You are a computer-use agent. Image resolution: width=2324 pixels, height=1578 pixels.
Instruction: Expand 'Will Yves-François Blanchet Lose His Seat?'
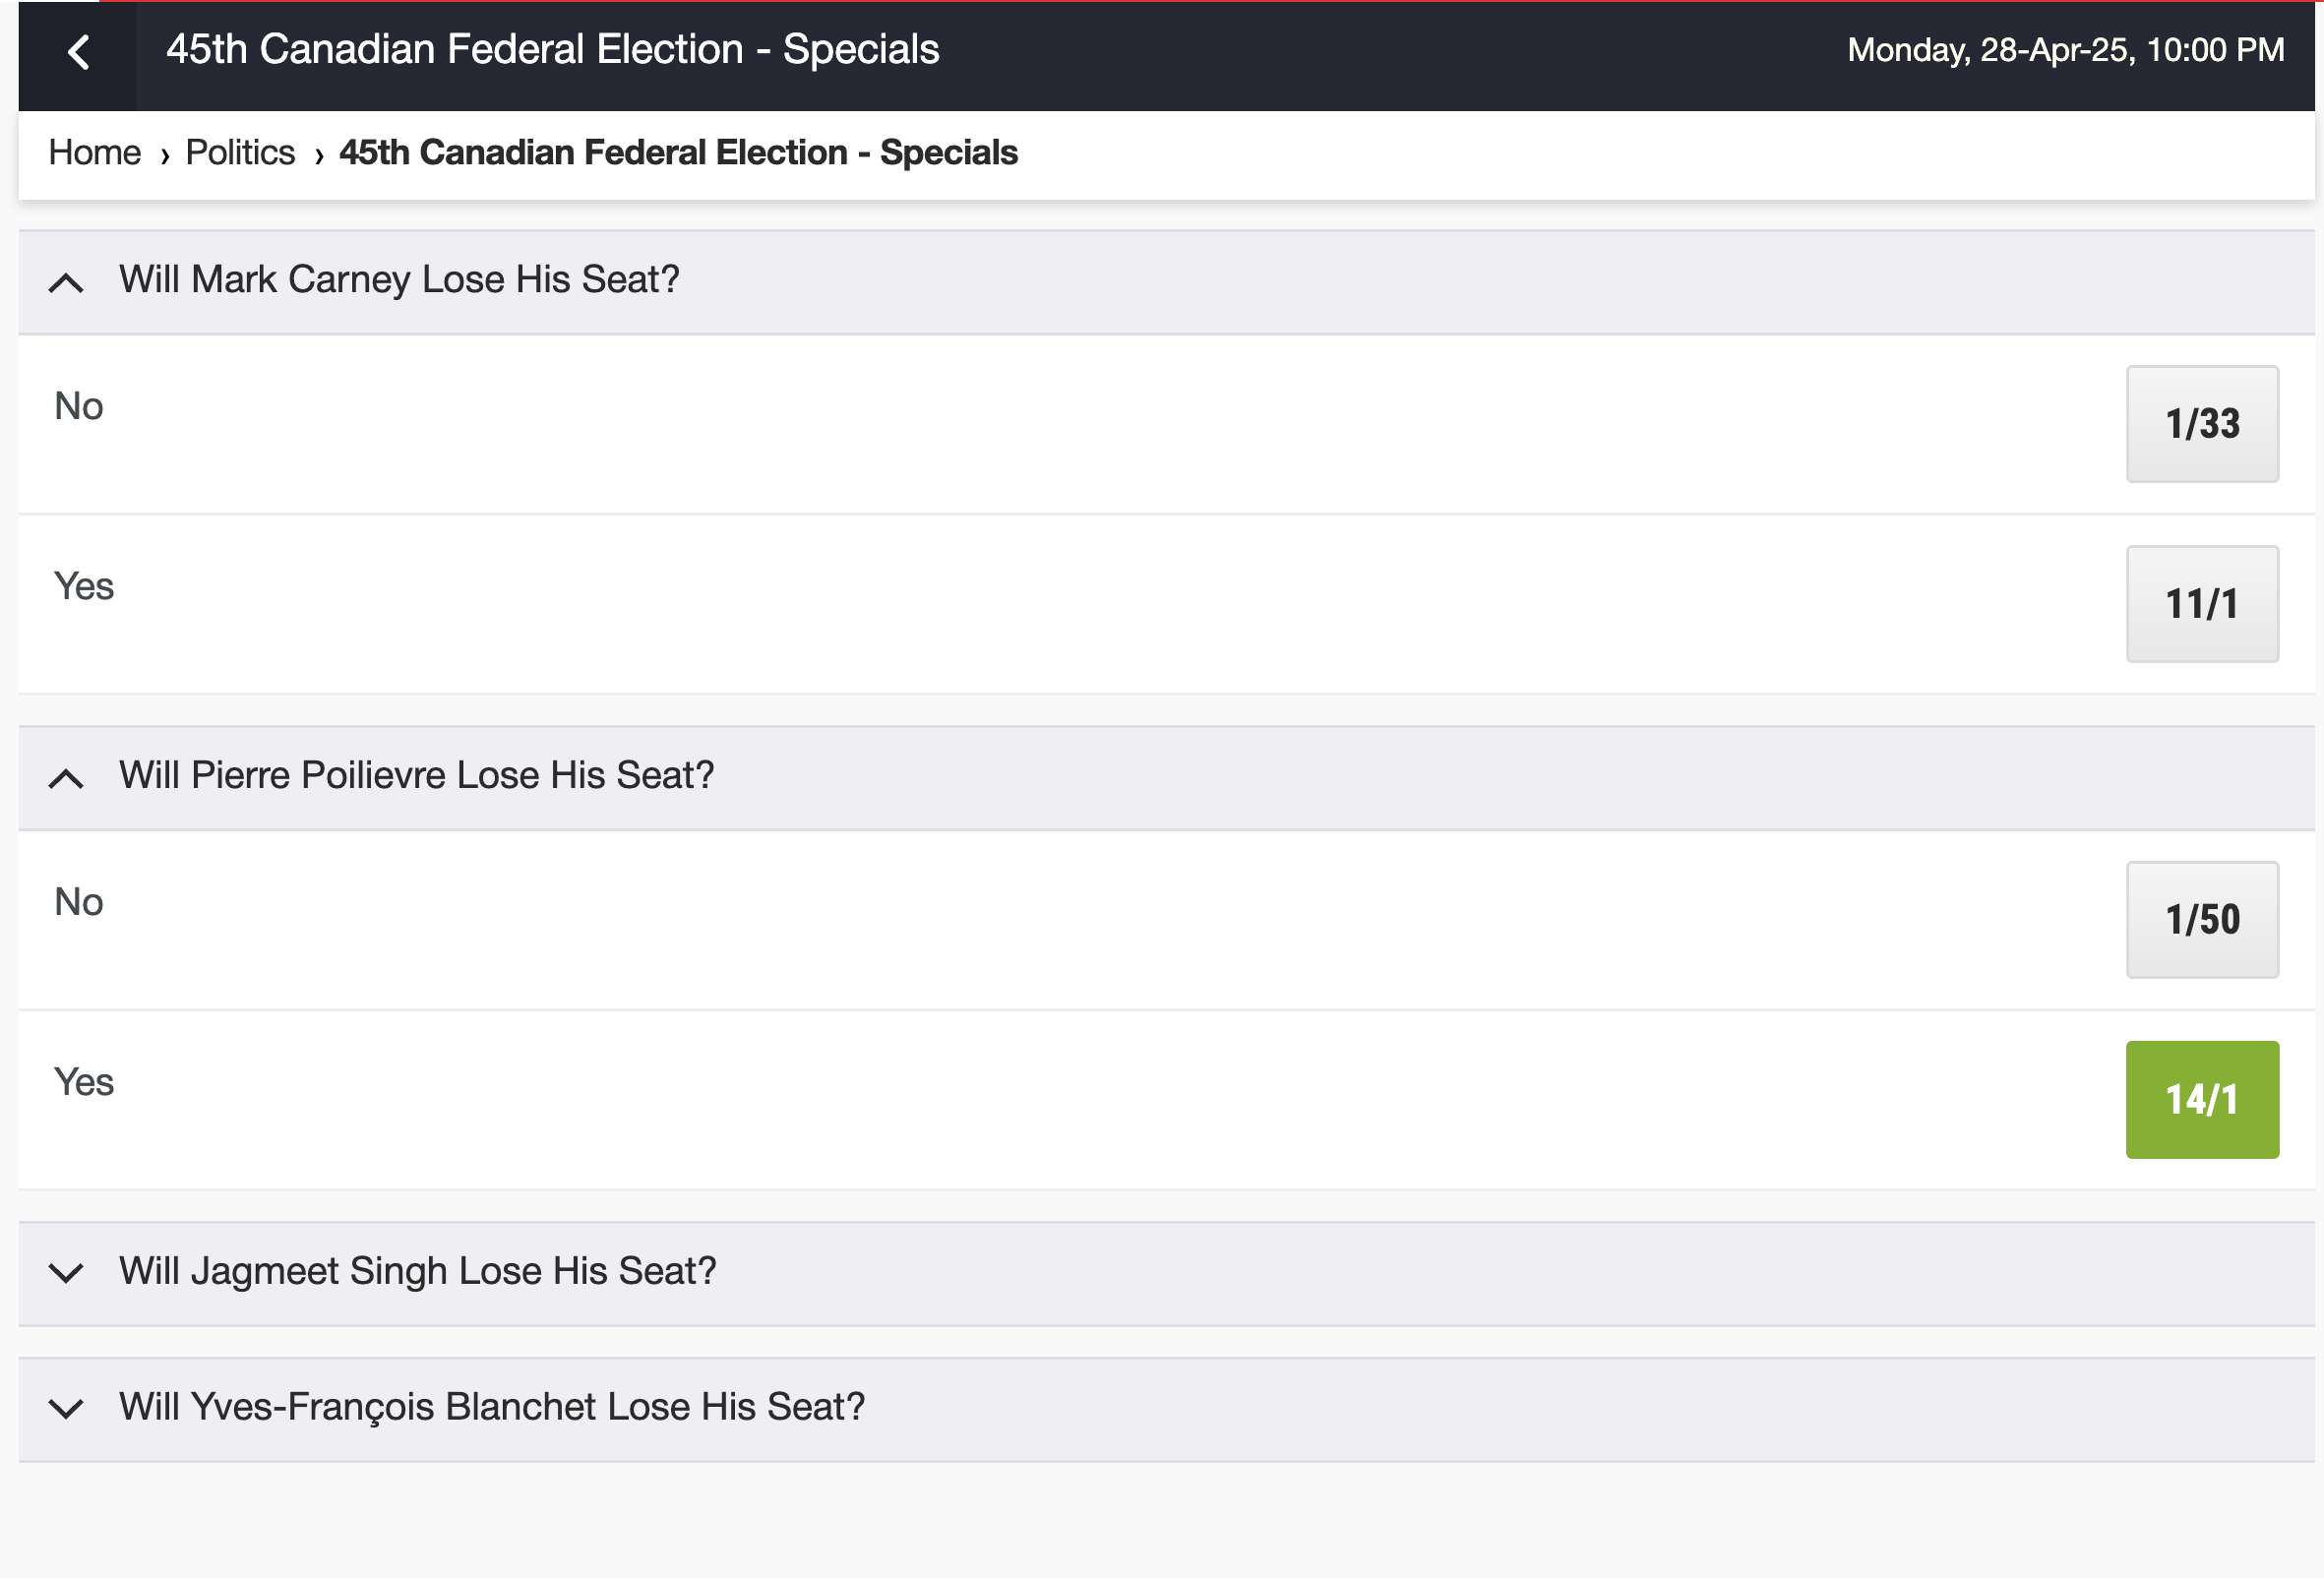[x=1166, y=1410]
